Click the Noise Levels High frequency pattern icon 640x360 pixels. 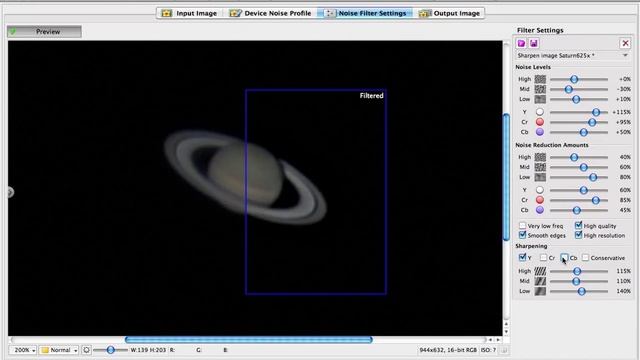(540, 79)
